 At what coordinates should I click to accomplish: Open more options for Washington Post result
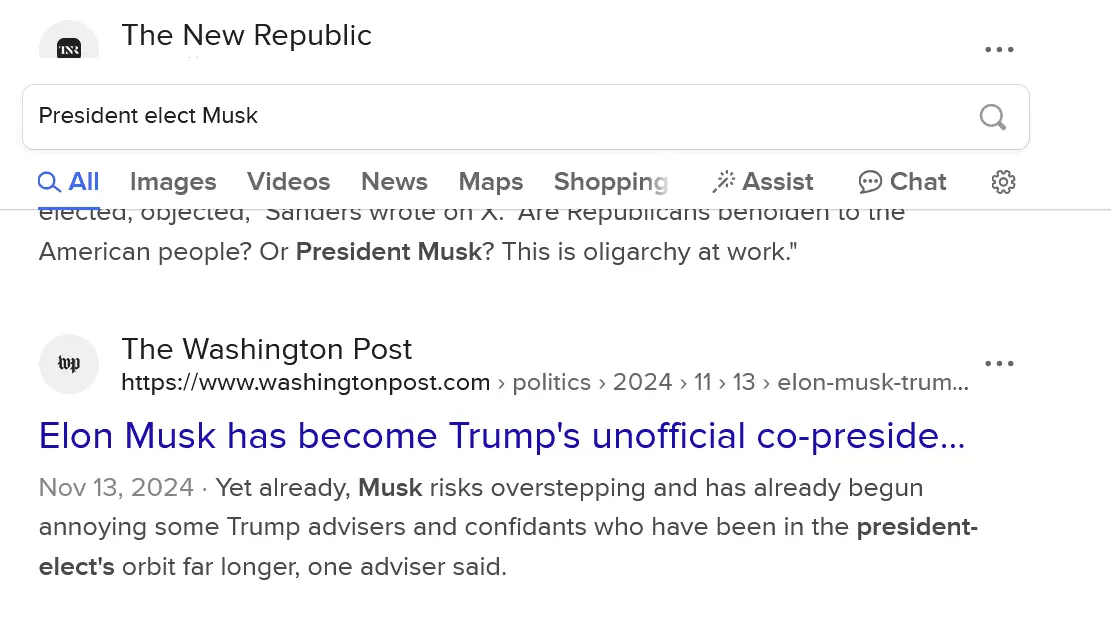pos(999,364)
